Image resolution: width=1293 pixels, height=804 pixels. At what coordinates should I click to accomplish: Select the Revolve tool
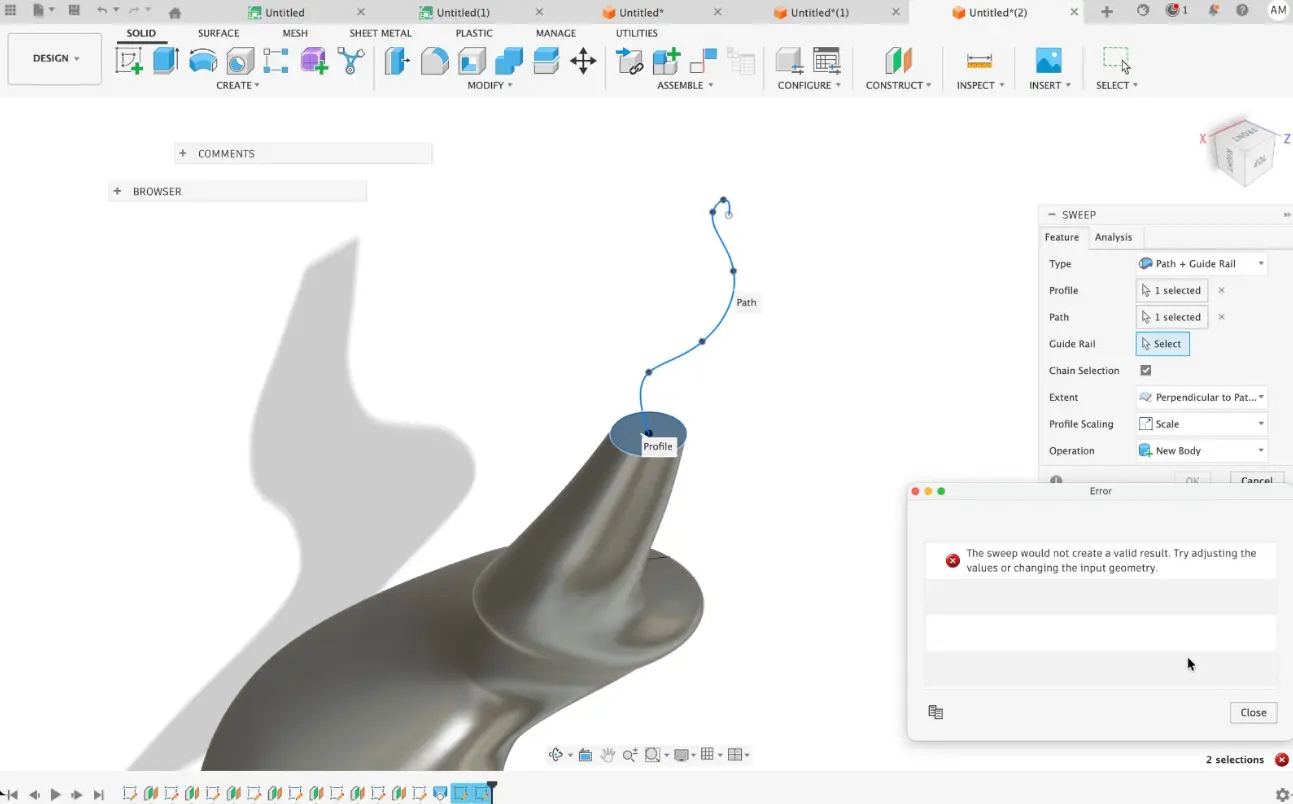[203, 61]
